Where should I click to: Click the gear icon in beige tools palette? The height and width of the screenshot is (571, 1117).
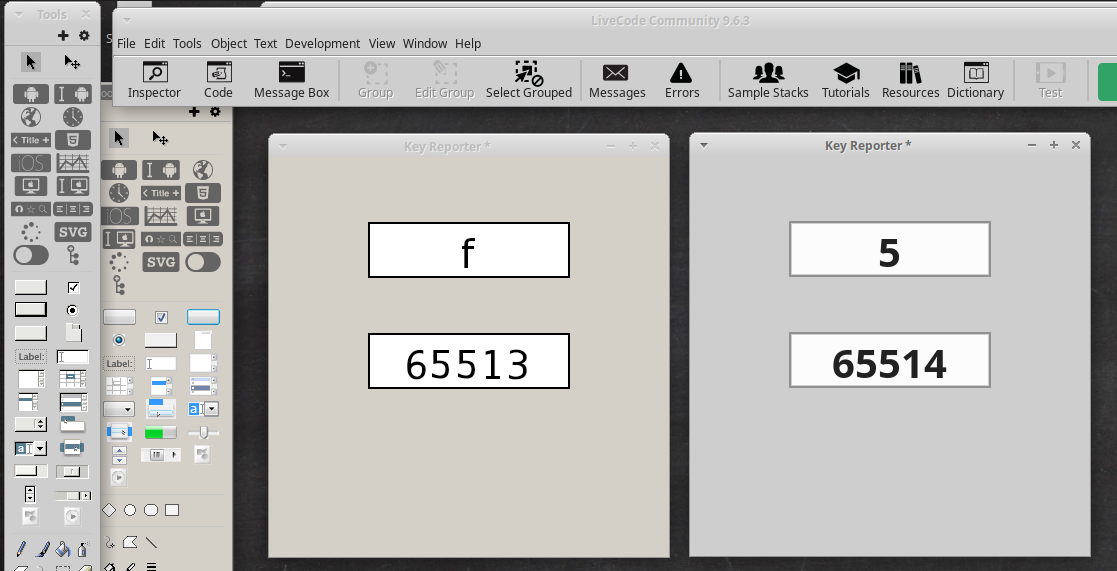point(215,112)
